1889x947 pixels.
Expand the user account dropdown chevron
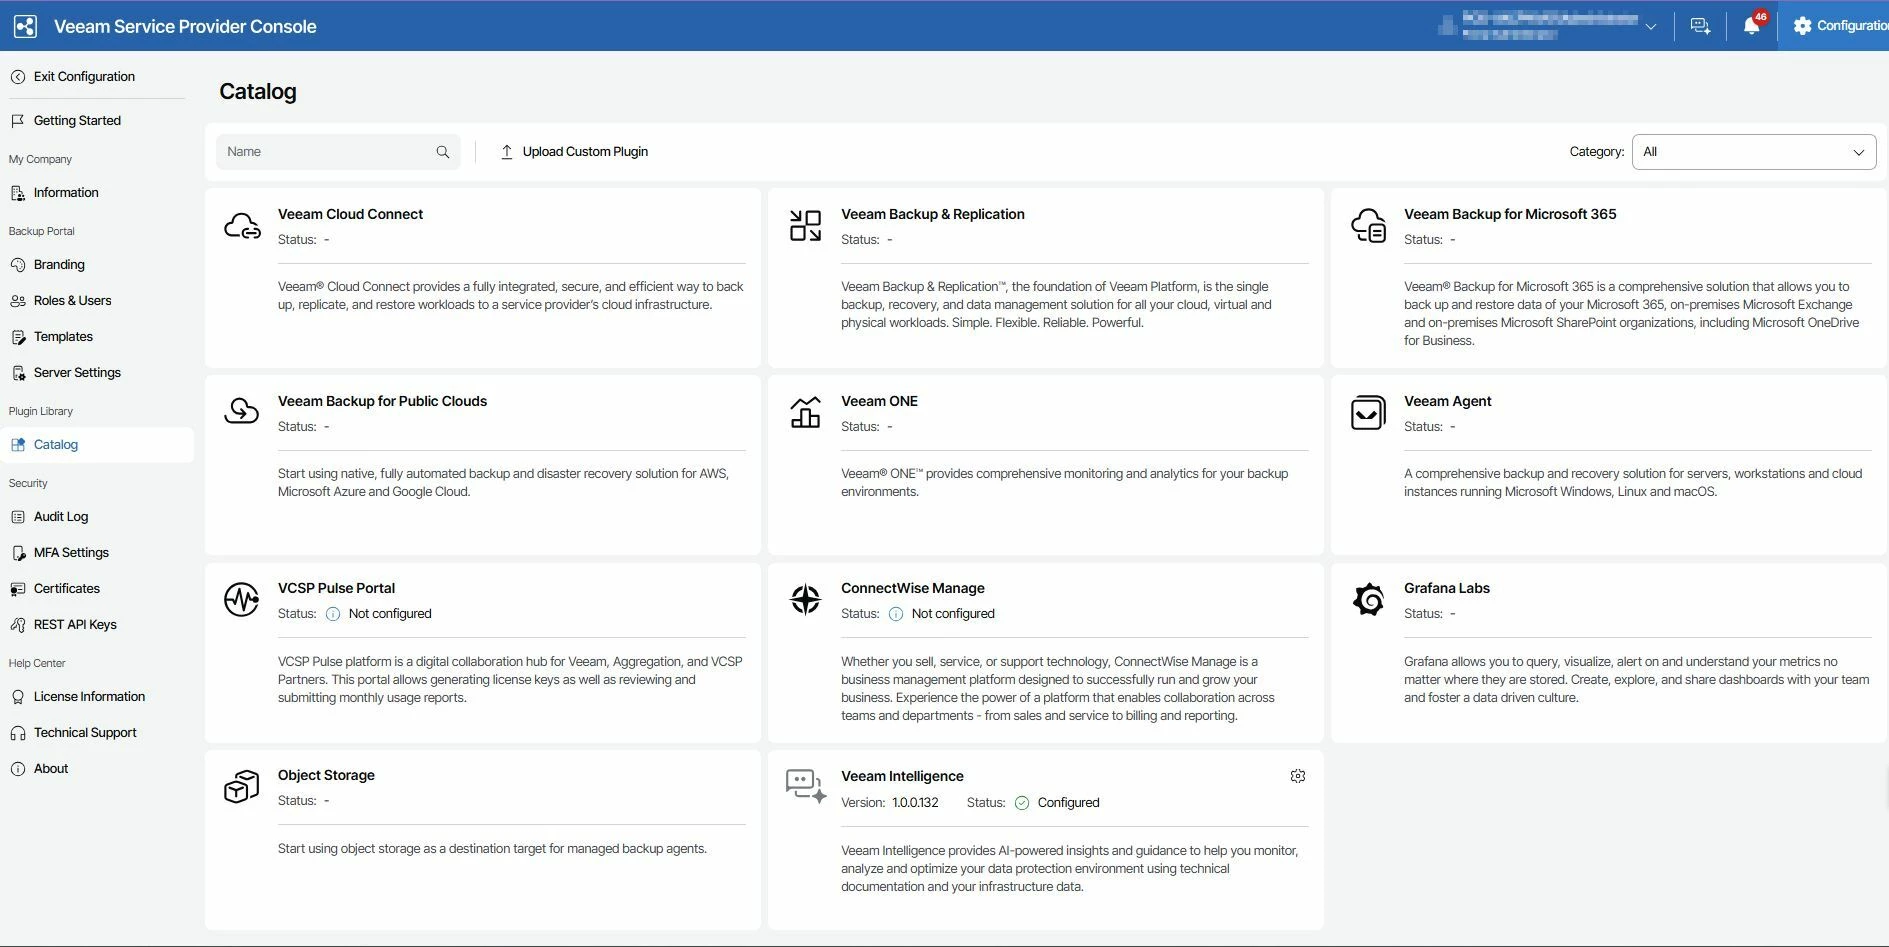(1651, 27)
